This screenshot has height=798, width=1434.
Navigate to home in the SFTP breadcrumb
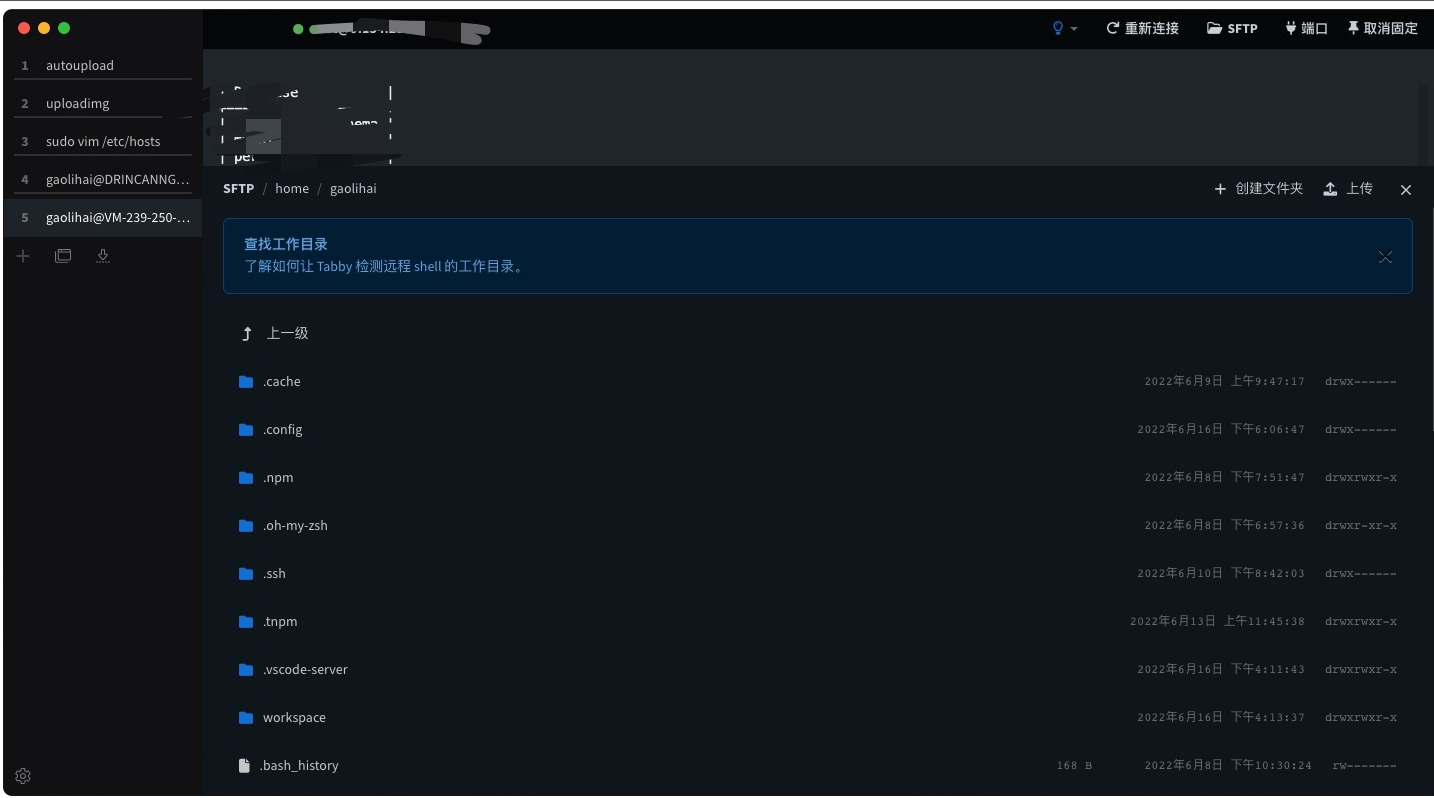click(x=291, y=188)
